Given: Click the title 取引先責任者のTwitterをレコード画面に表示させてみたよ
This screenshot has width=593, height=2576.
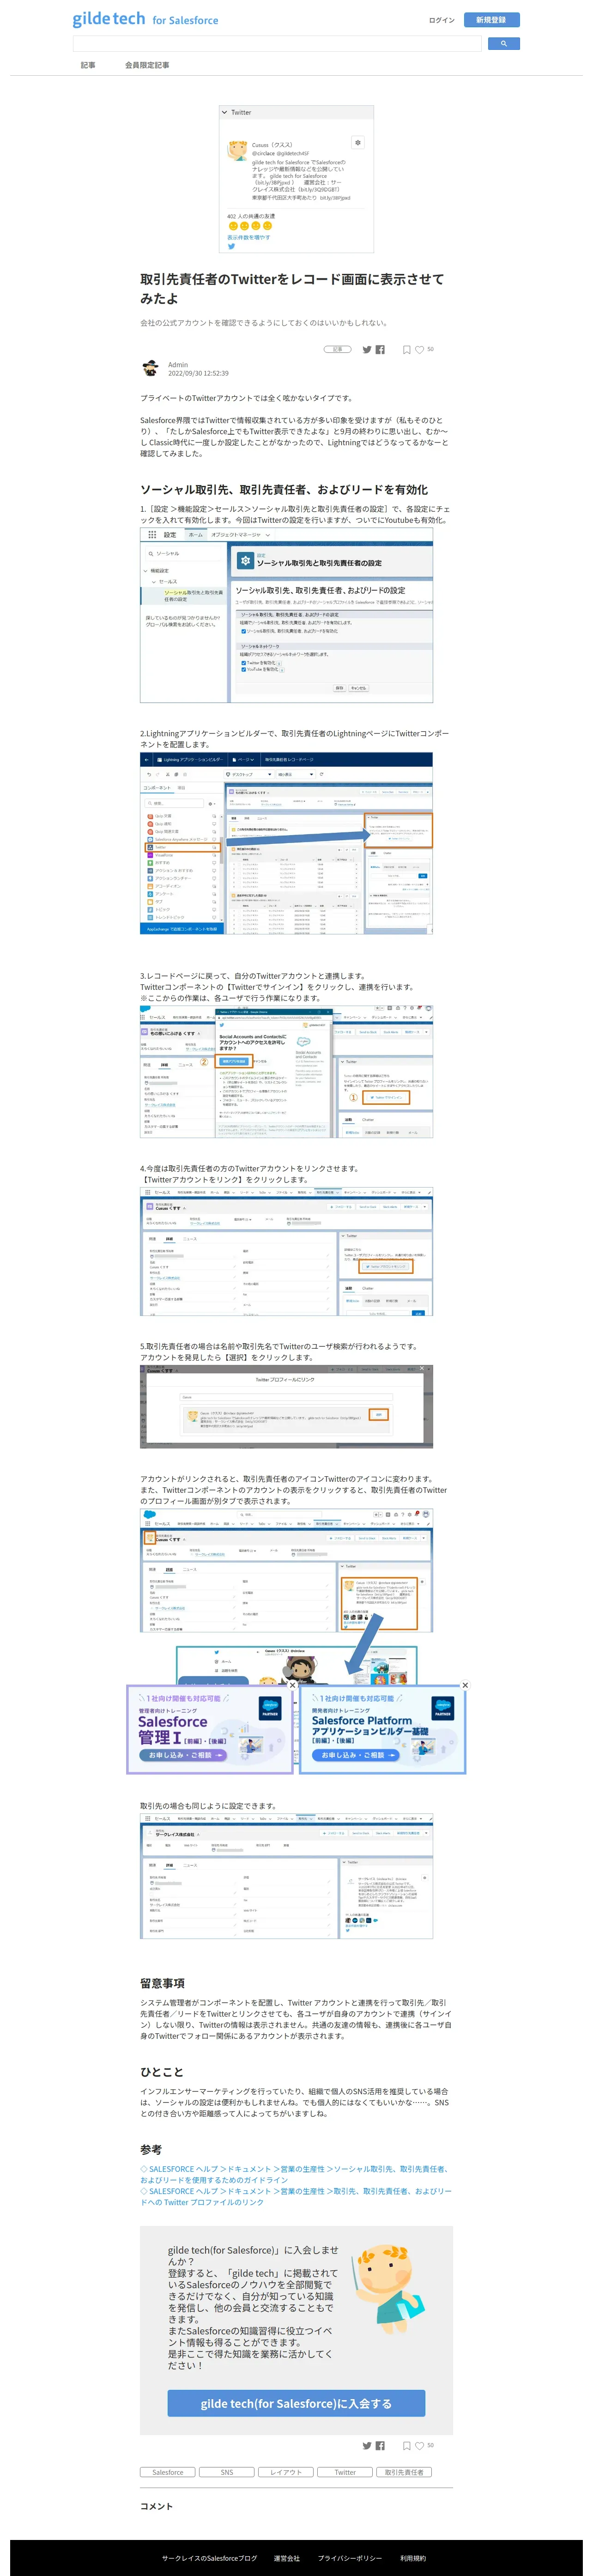Looking at the screenshot, I should (x=292, y=289).
